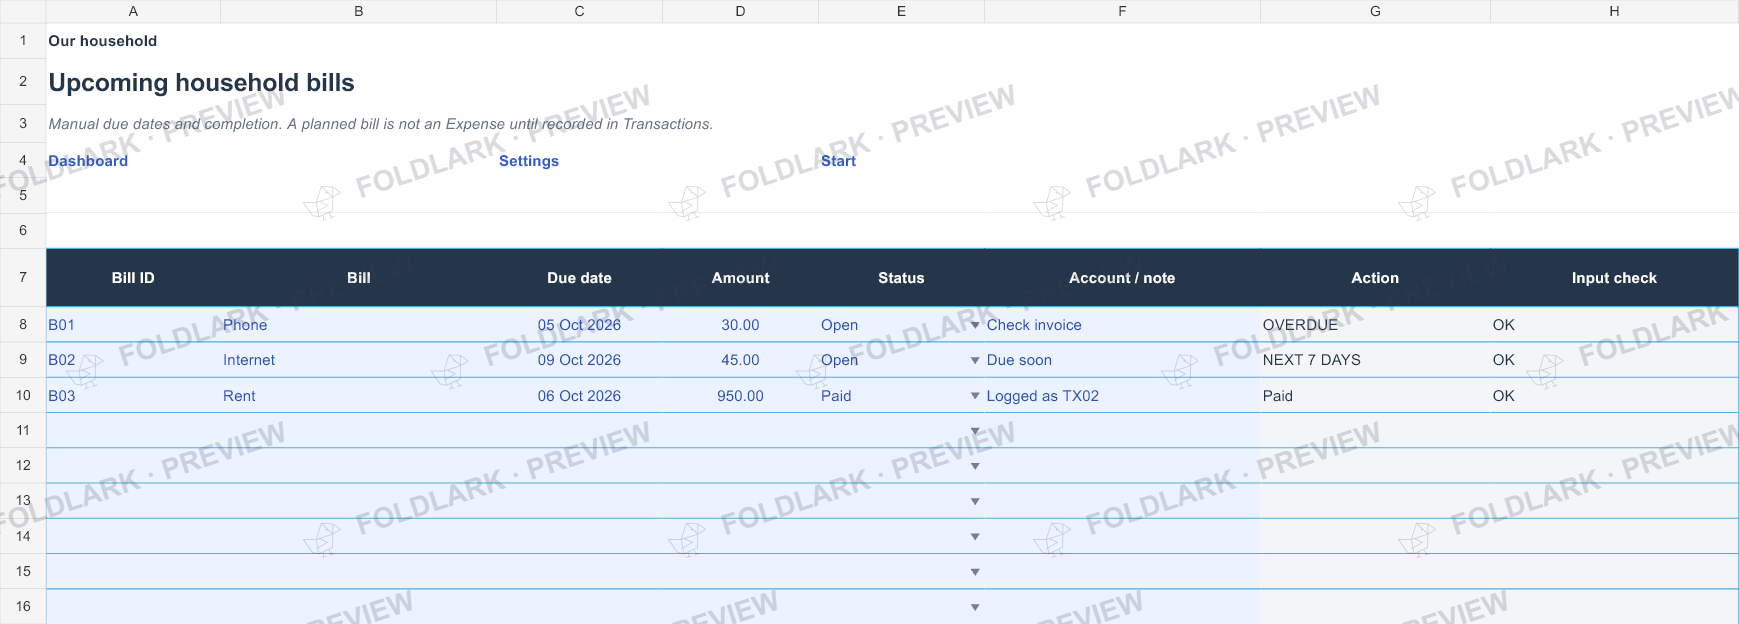
Task: Select the "NEXT 7 DAYS" action cell
Action: (1375, 360)
